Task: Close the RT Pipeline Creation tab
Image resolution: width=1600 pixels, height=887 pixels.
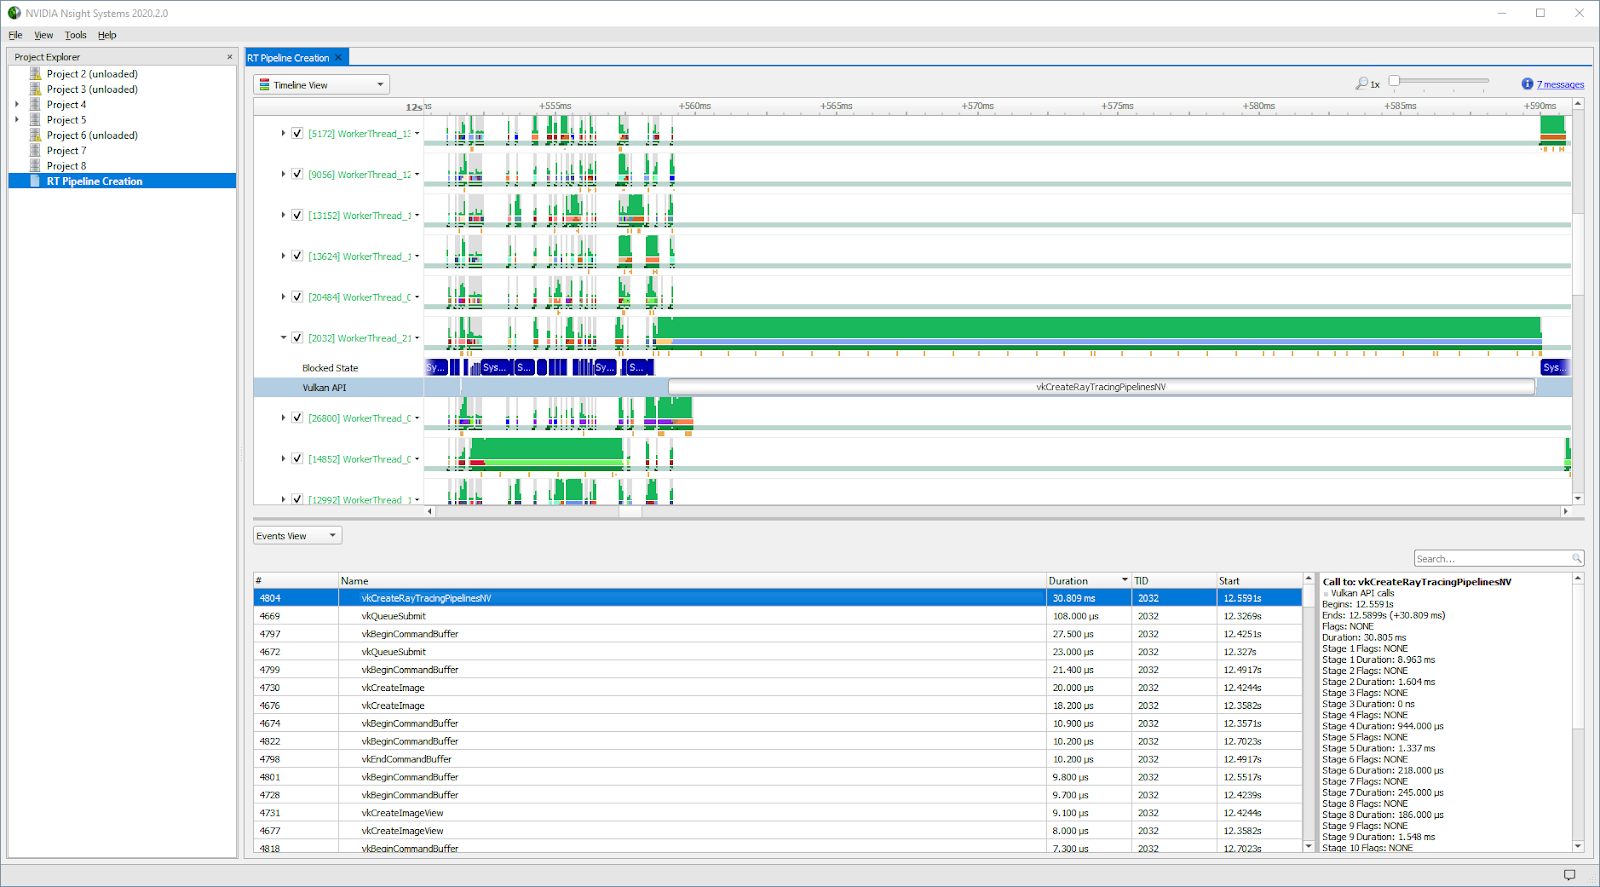Action: [339, 58]
